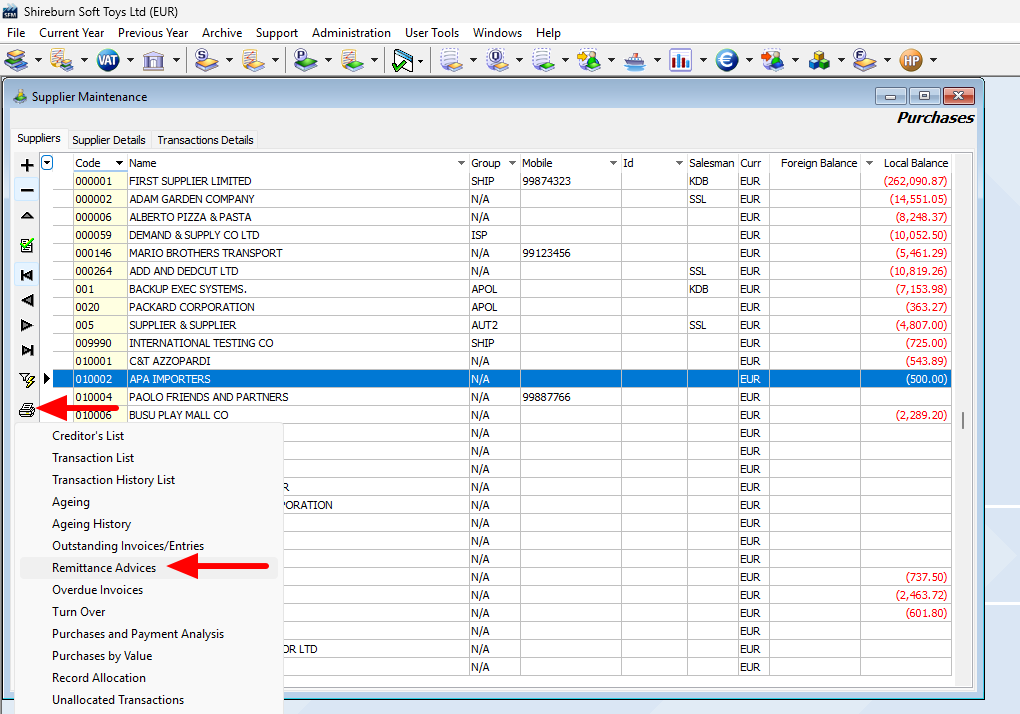This screenshot has width=1020, height=714.
Task: Click the supplier grid vertical scrollbar
Action: click(x=963, y=420)
